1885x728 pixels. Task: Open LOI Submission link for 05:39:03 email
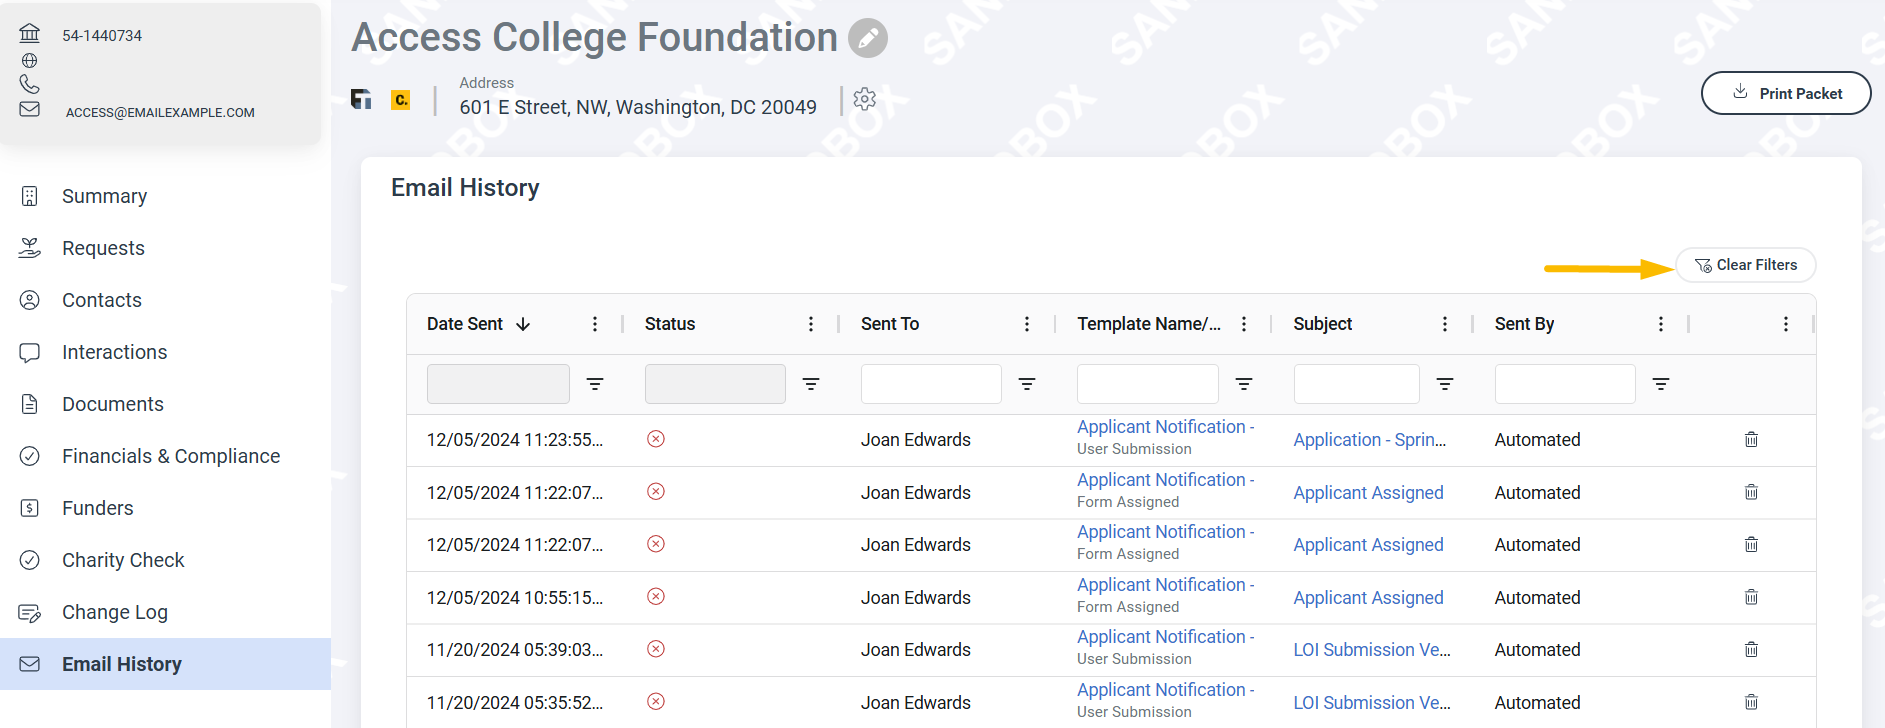coord(1372,650)
